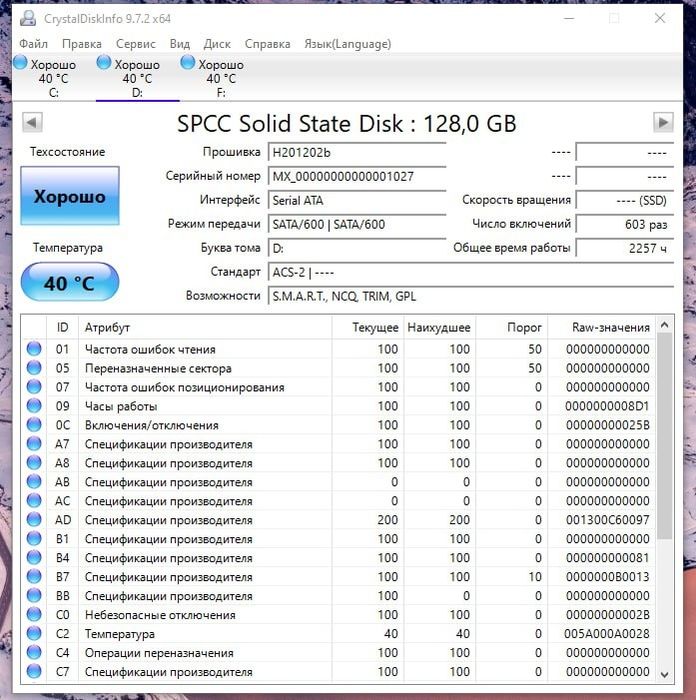The width and height of the screenshot is (696, 700).
Task: Click the power-on count 603 раз
Action: [x=625, y=224]
